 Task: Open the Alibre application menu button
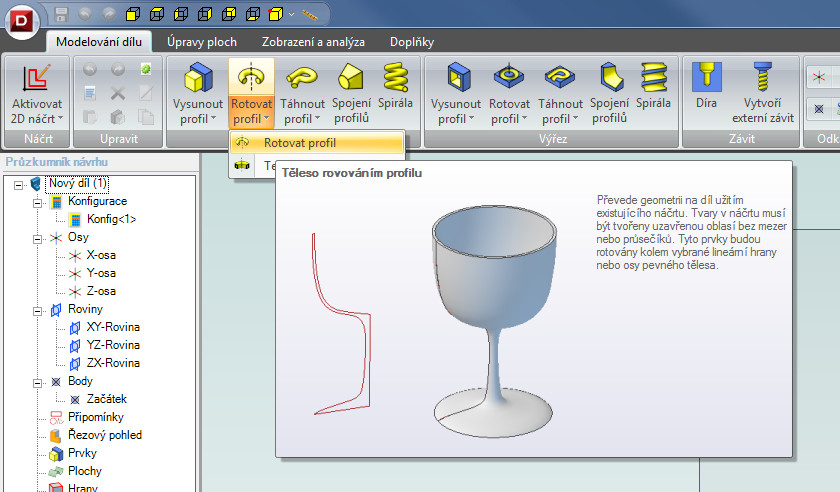pos(21,17)
